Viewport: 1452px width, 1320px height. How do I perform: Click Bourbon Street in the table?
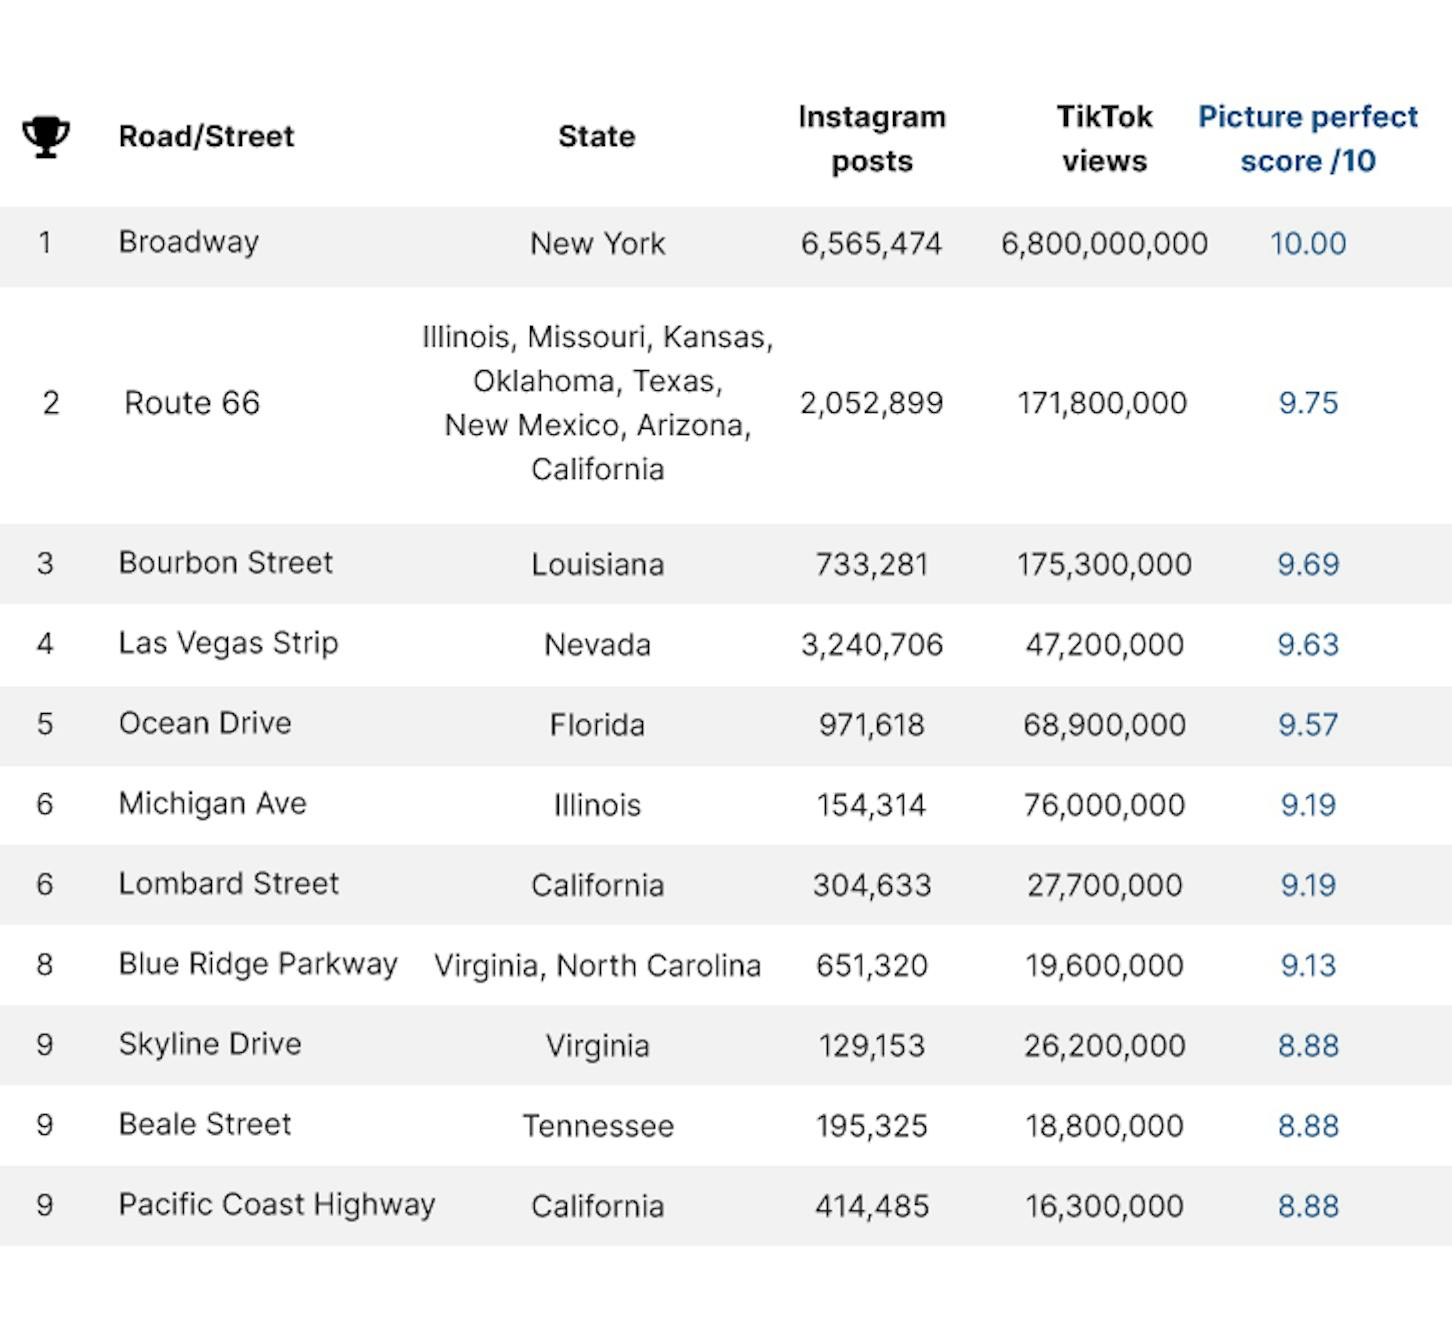(x=225, y=563)
